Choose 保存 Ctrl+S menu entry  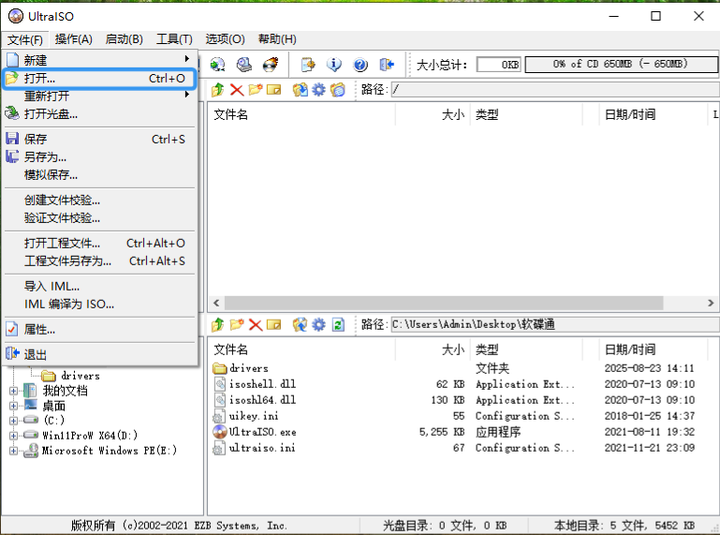(100, 139)
